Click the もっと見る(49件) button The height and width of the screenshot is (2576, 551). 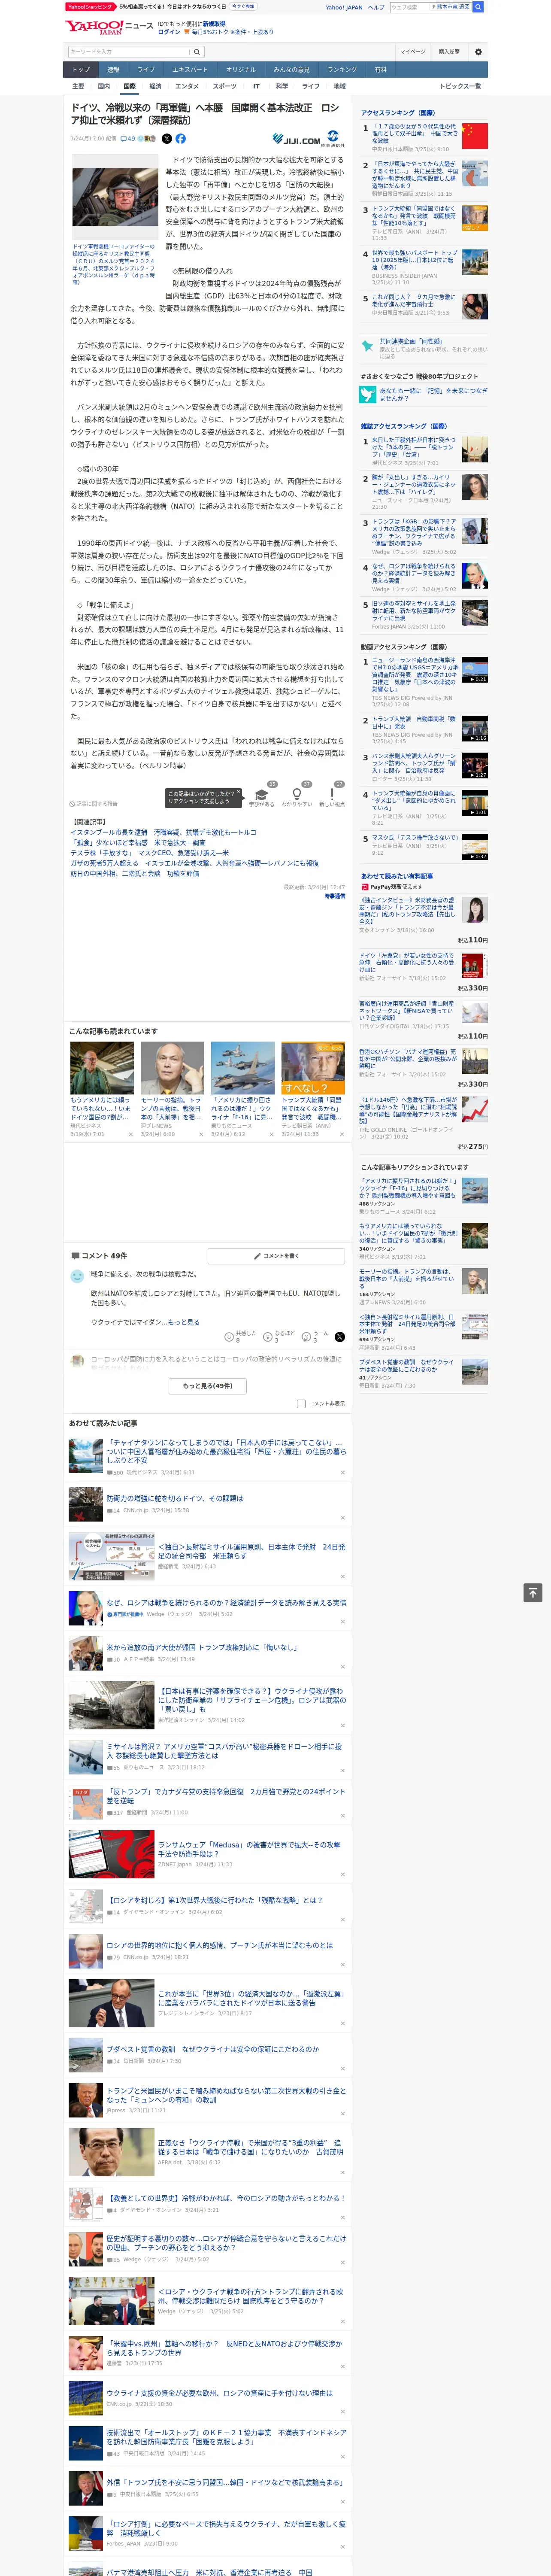(207, 1386)
